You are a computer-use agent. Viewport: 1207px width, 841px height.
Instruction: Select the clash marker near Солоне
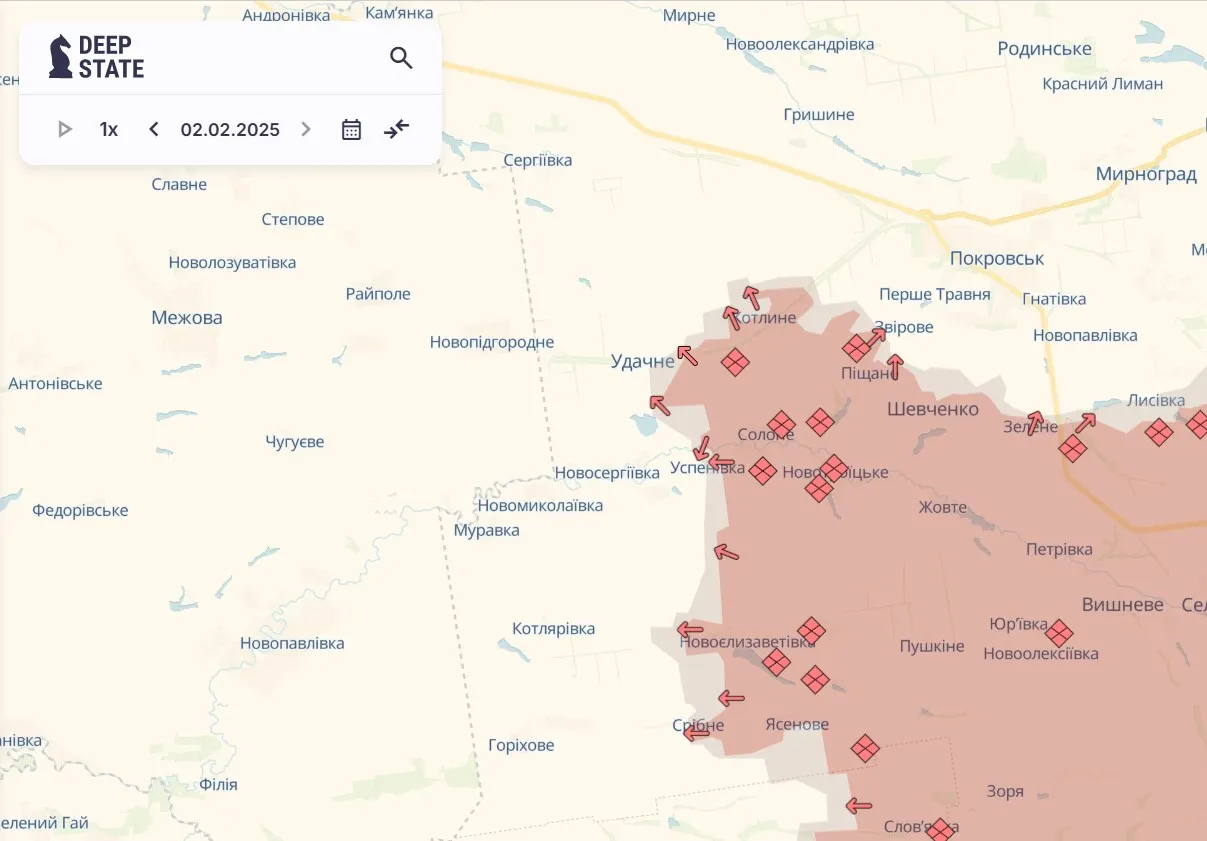point(781,424)
